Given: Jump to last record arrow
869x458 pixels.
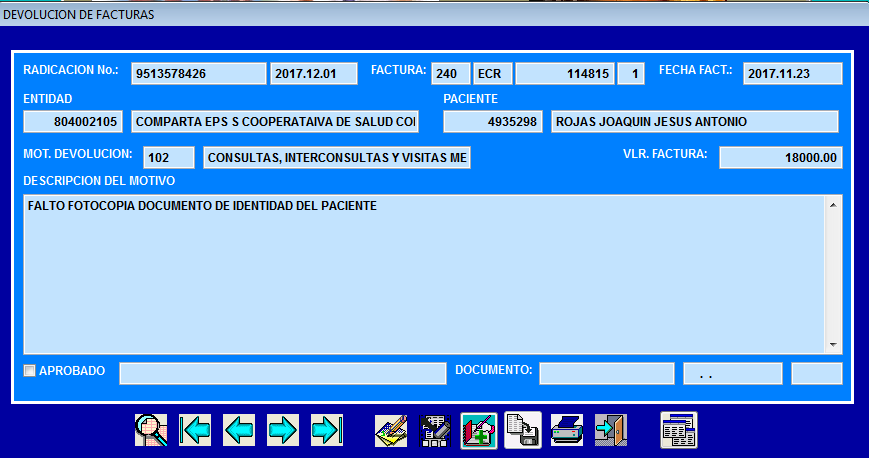Looking at the screenshot, I should pyautogui.click(x=327, y=430).
